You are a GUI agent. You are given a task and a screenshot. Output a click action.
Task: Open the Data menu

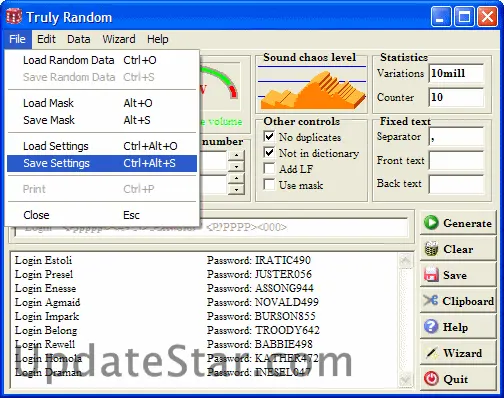pos(79,39)
